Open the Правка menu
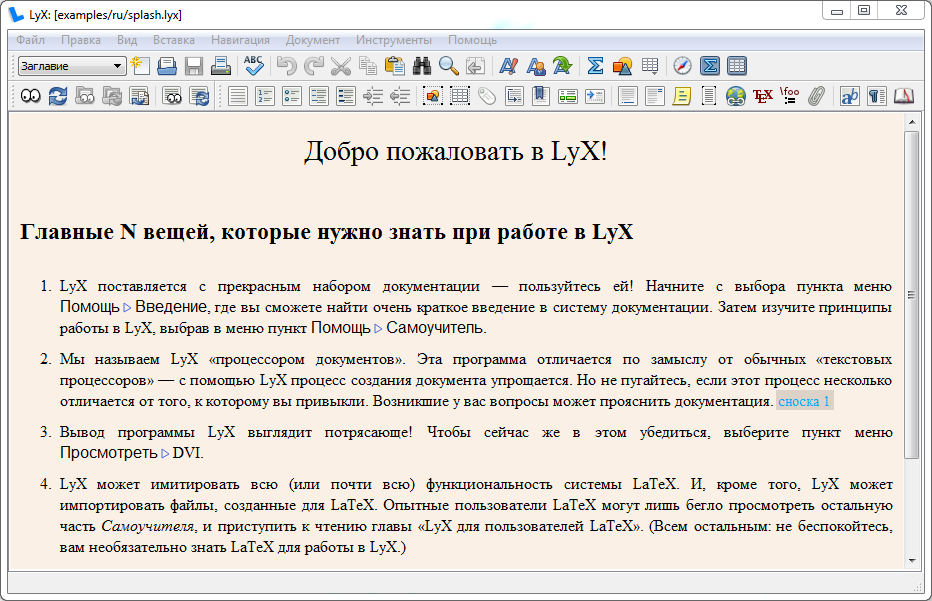Viewport: 932px width, 601px height. click(81, 40)
